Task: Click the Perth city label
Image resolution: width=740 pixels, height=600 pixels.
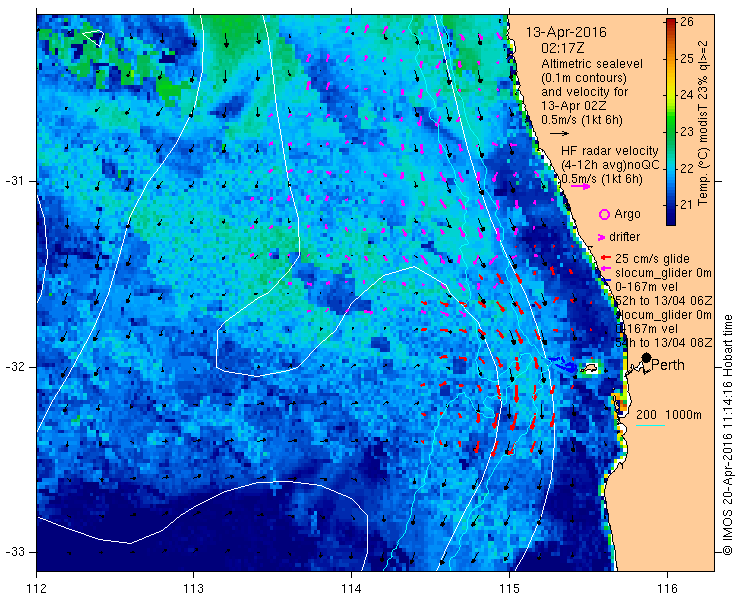Action: pos(668,365)
